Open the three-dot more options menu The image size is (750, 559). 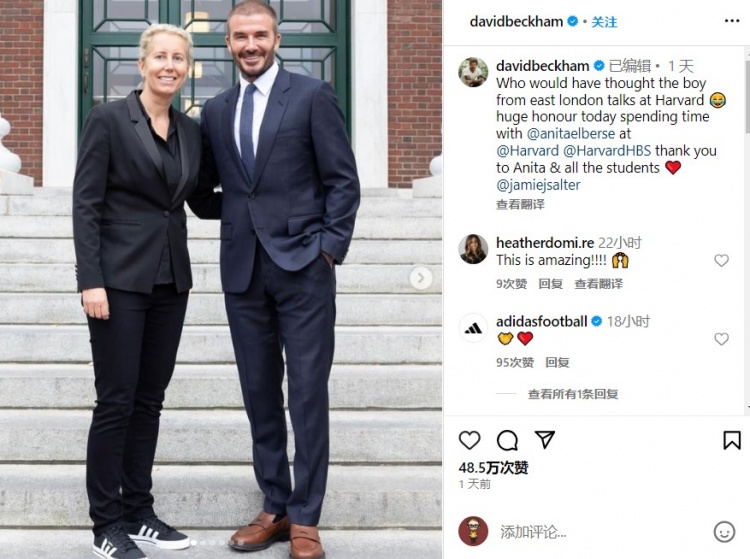(732, 21)
